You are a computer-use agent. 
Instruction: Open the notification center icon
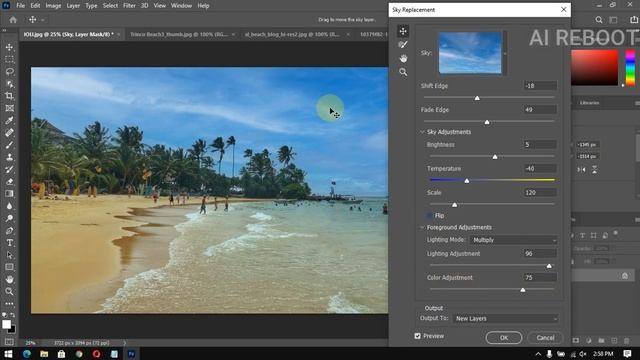click(x=627, y=353)
